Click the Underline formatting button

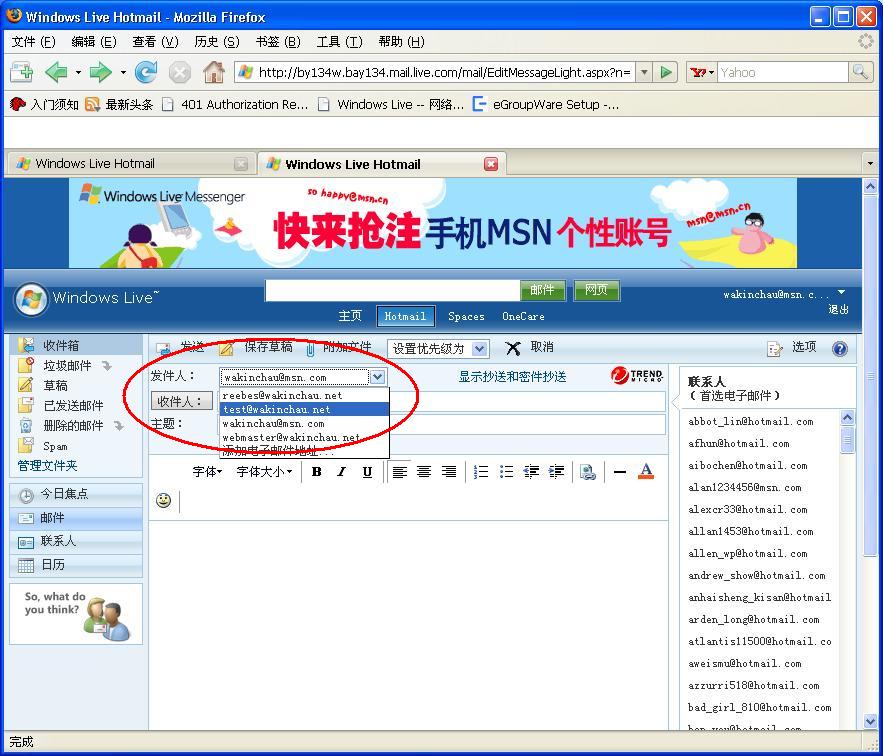pos(367,472)
